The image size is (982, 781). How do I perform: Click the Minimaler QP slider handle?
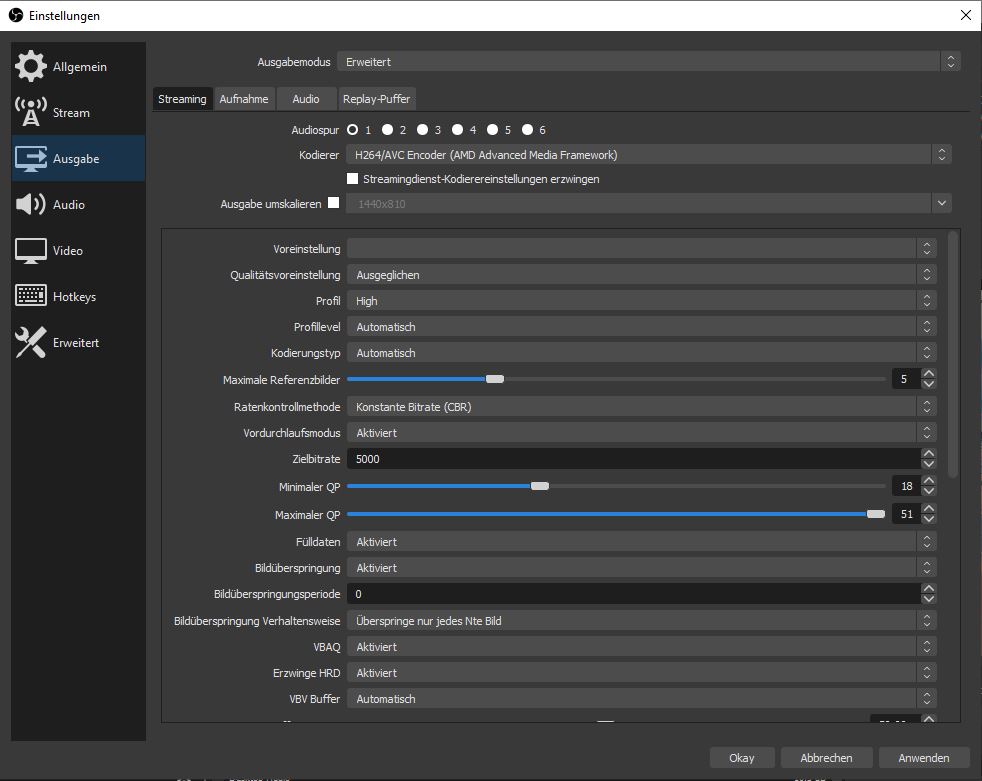pyautogui.click(x=540, y=486)
